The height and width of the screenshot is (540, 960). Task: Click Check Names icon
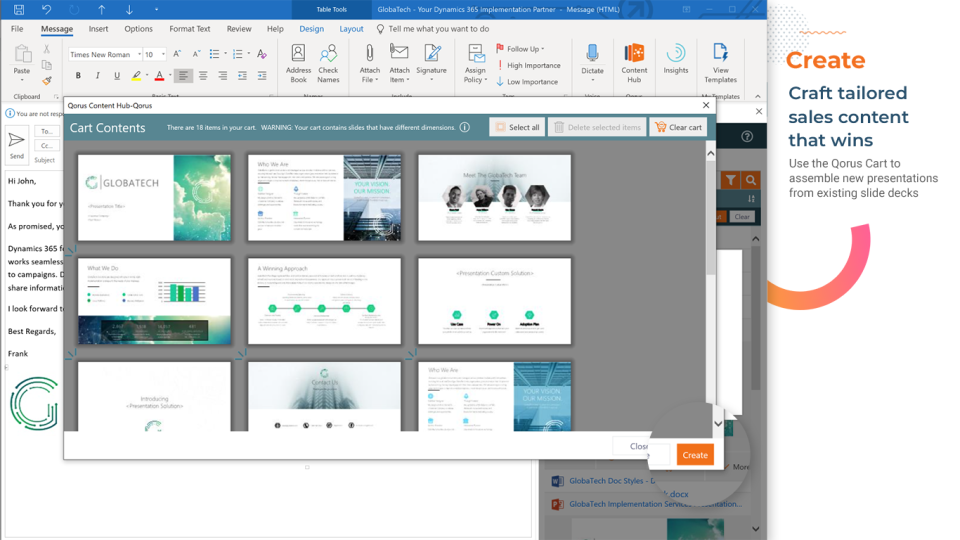(328, 54)
